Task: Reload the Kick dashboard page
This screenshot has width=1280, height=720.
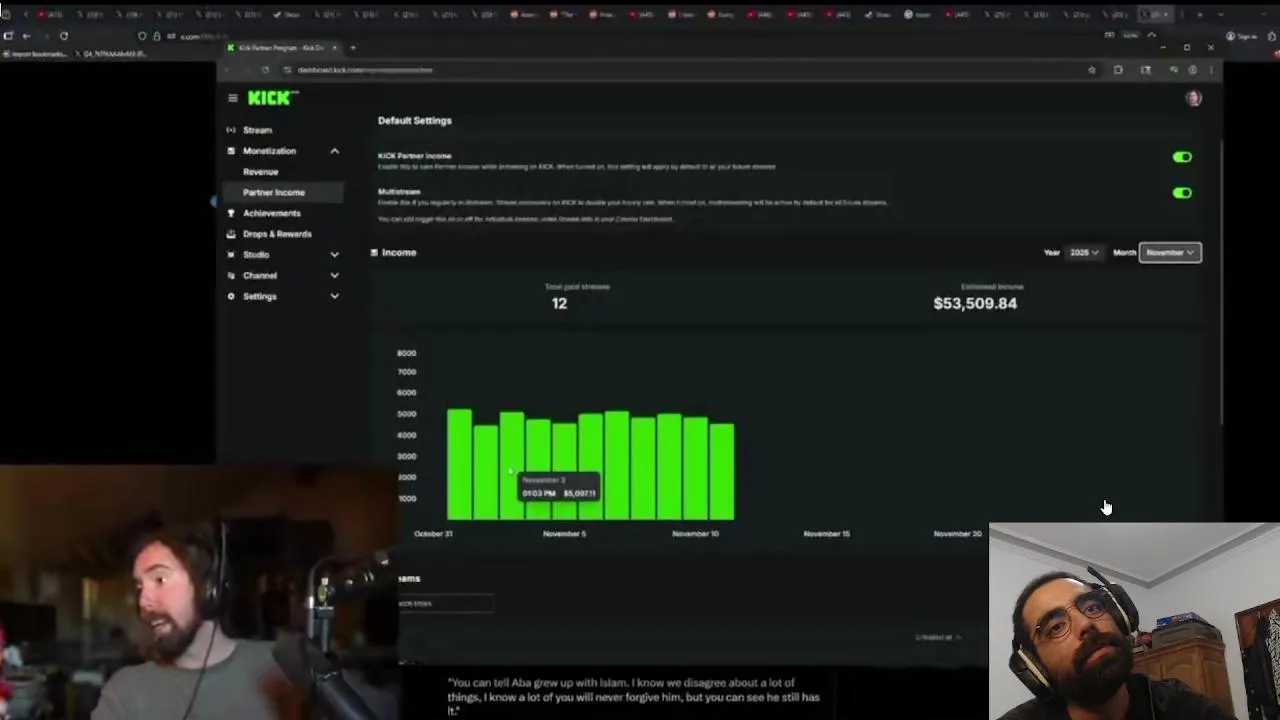Action: 265,70
